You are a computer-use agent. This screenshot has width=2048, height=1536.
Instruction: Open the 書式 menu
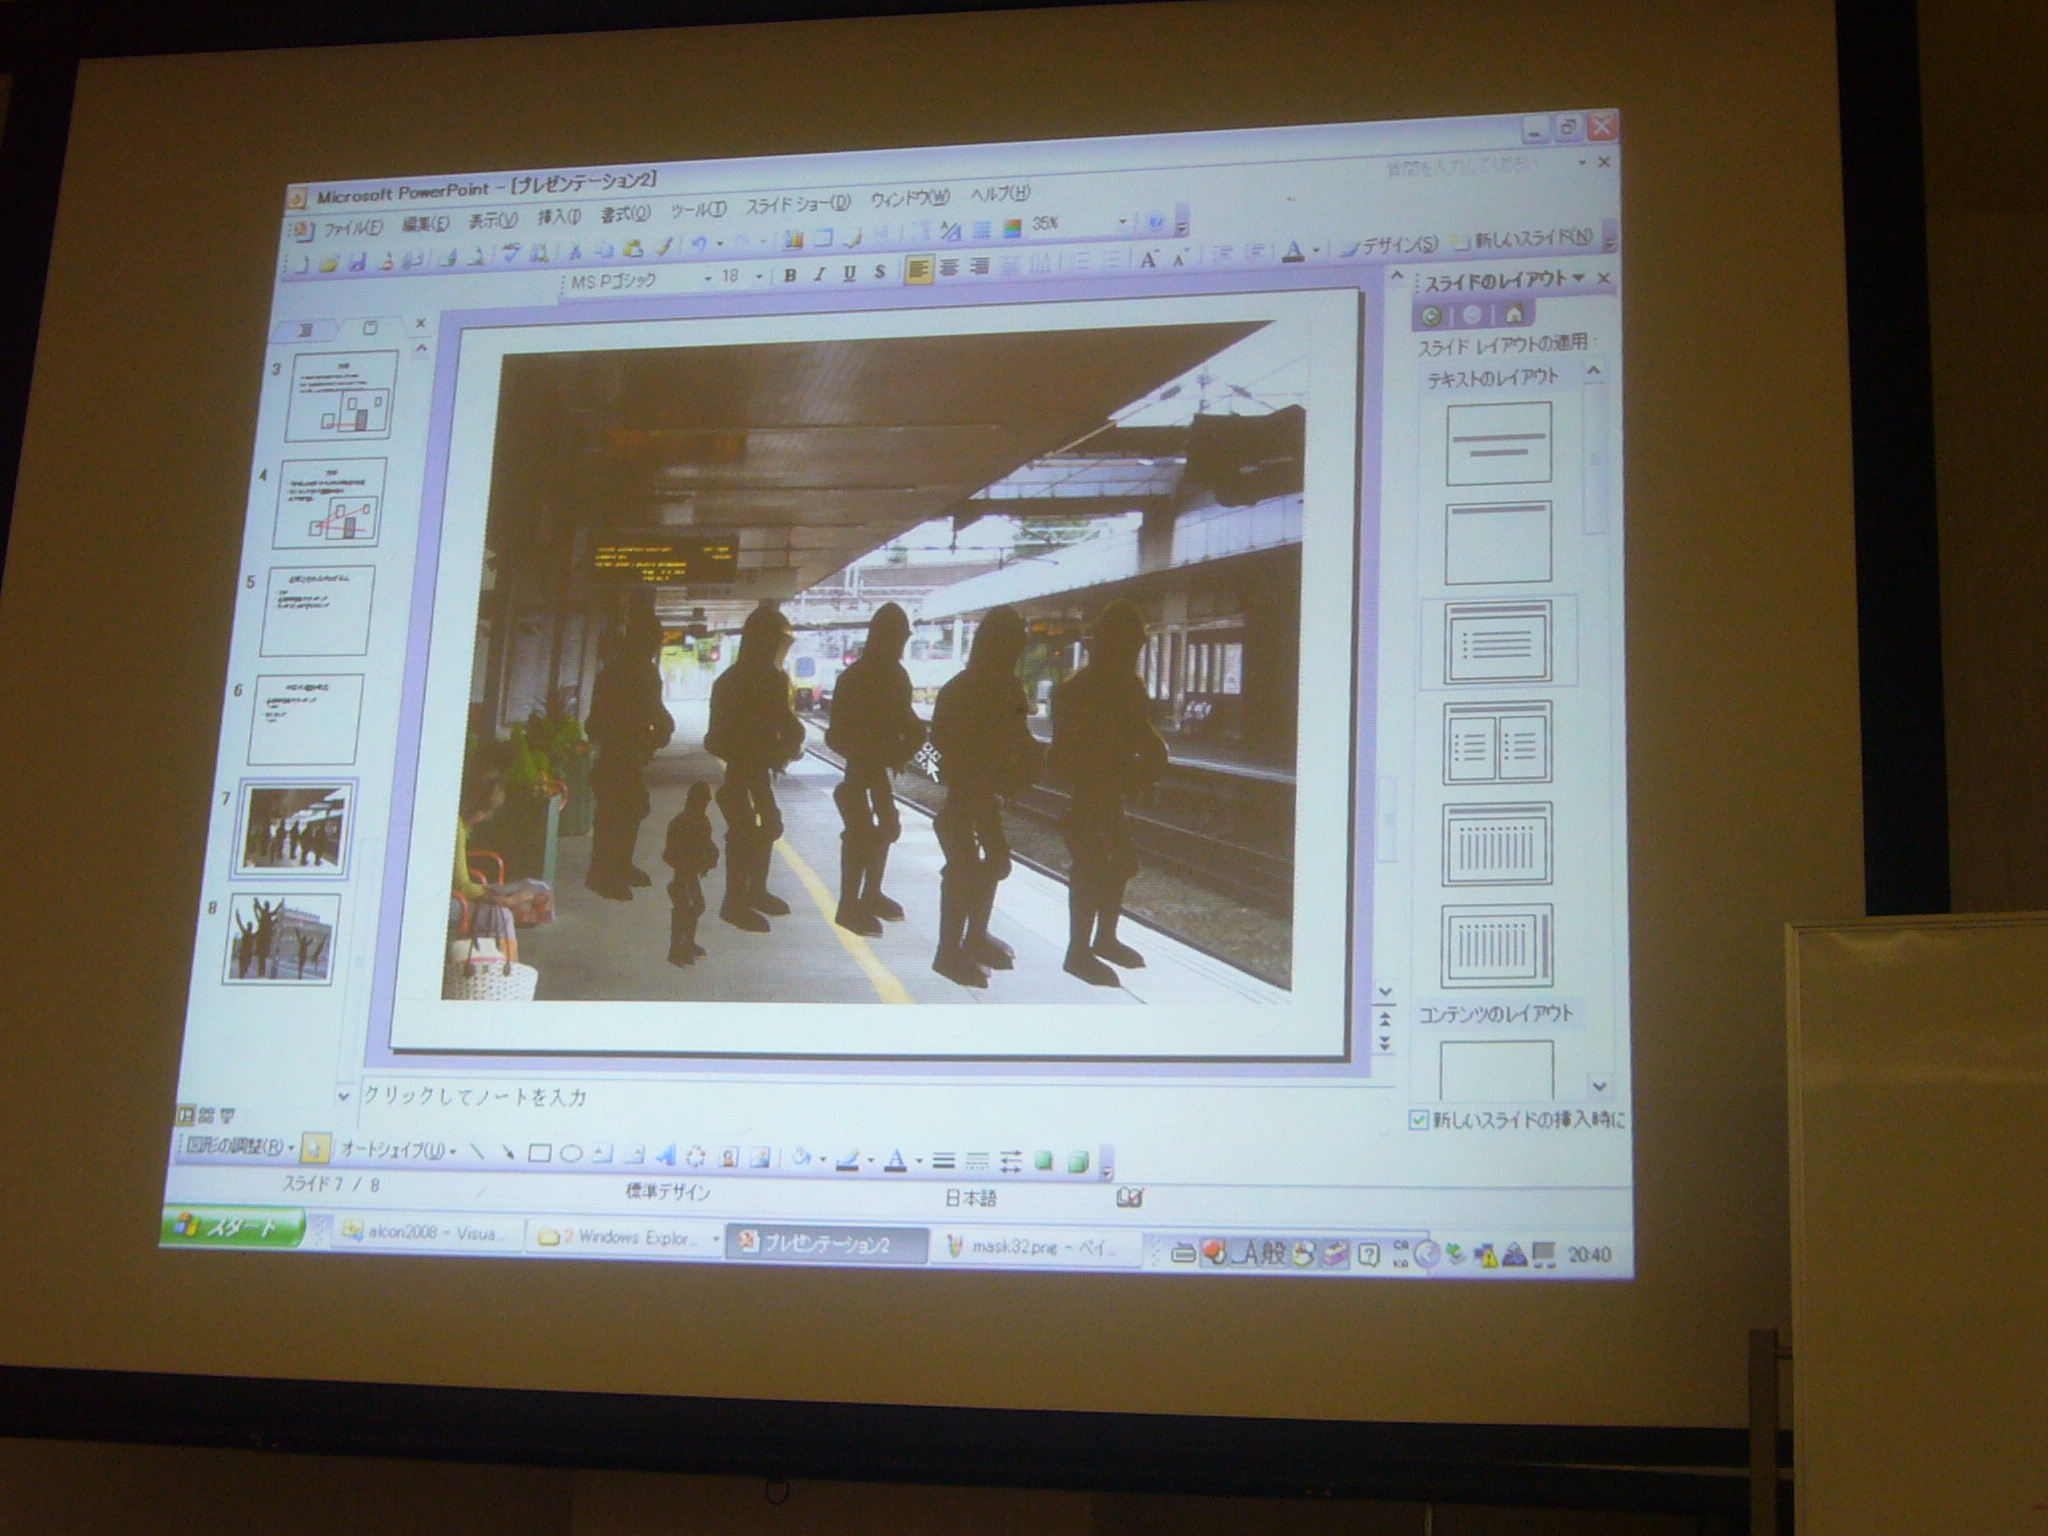[626, 214]
